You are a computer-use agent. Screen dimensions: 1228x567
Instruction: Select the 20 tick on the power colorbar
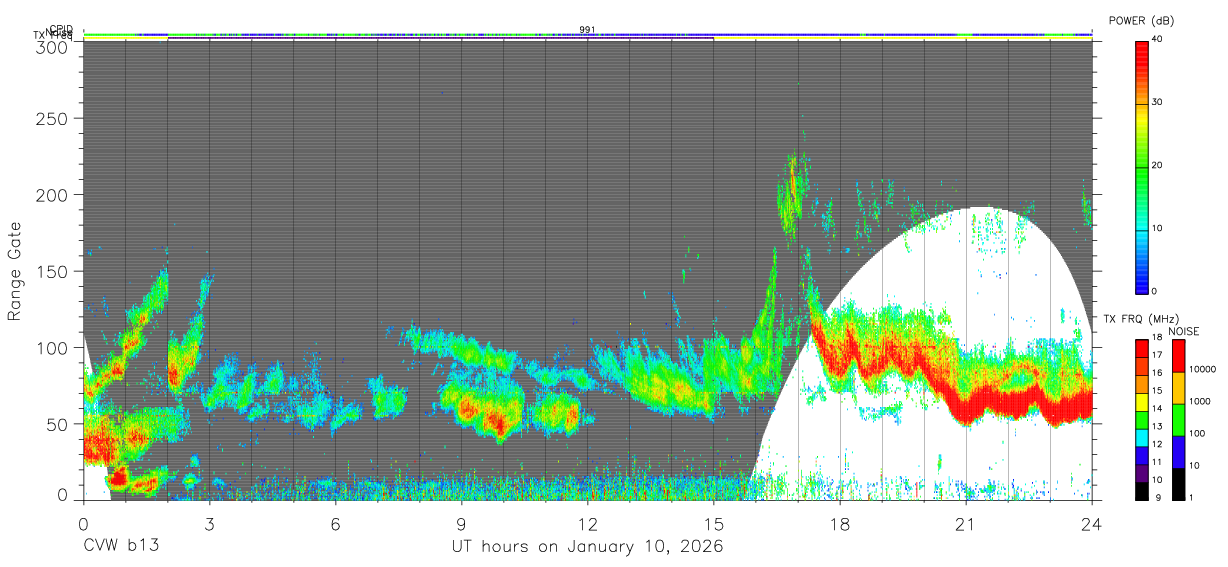pyautogui.click(x=1156, y=165)
